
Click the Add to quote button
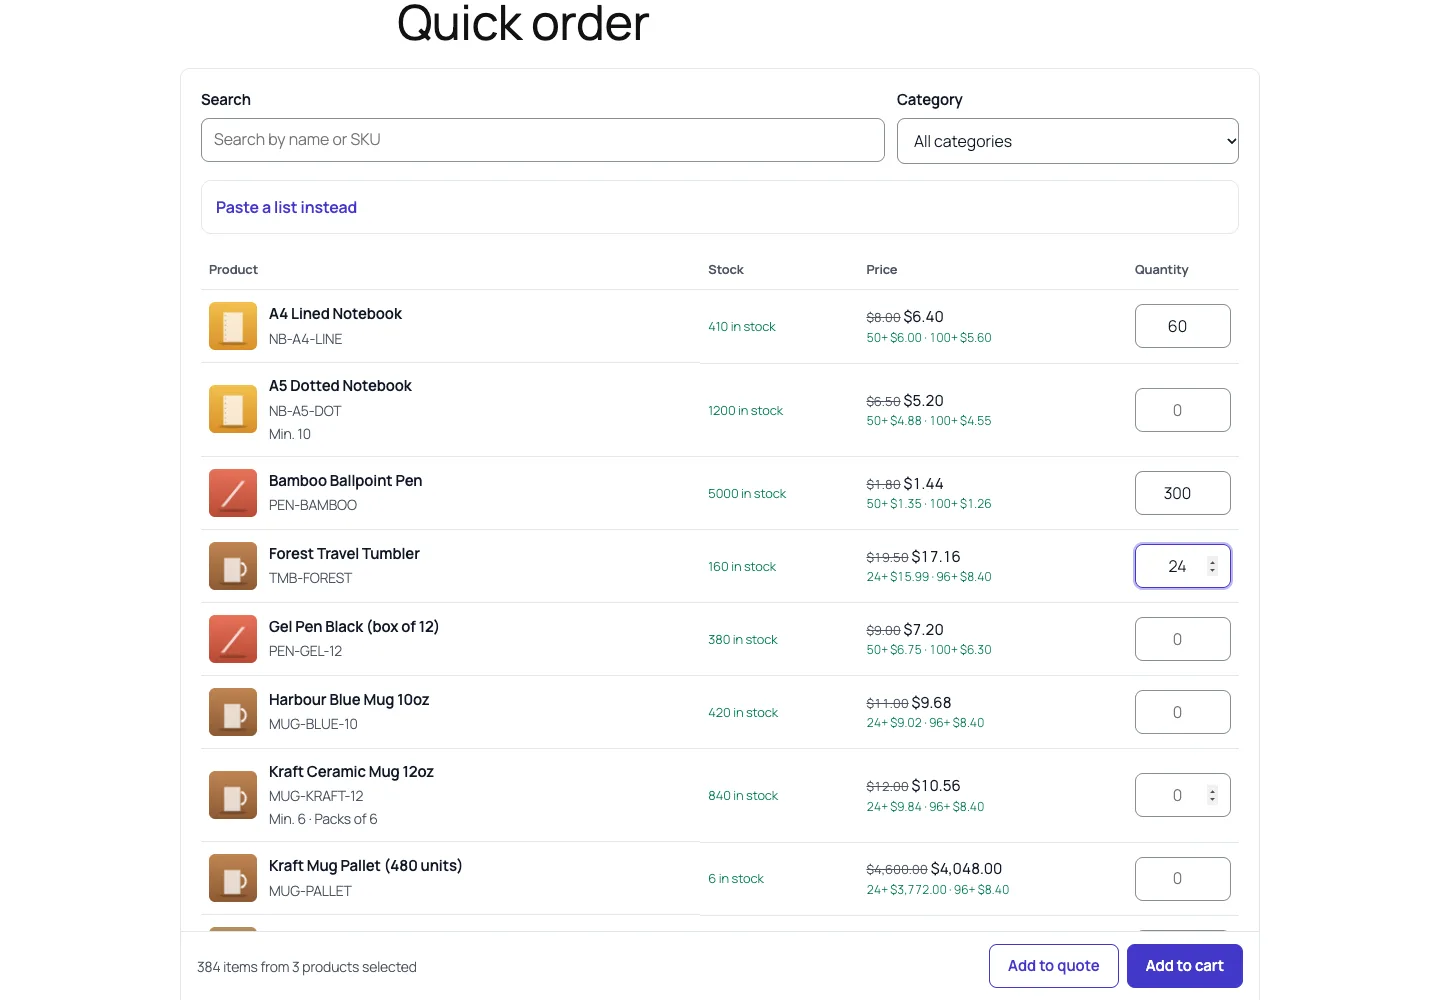pos(1054,966)
